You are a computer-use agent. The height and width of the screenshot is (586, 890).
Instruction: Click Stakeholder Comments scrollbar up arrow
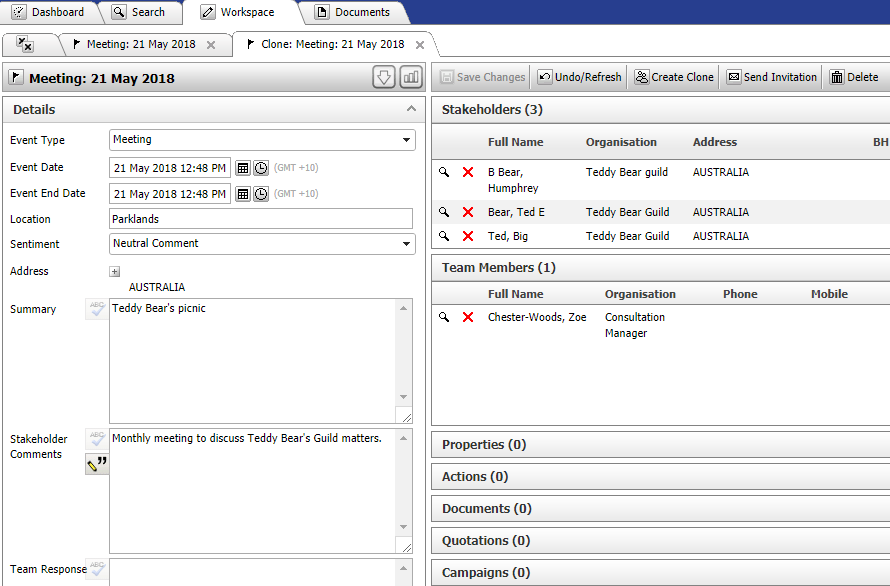(x=404, y=438)
